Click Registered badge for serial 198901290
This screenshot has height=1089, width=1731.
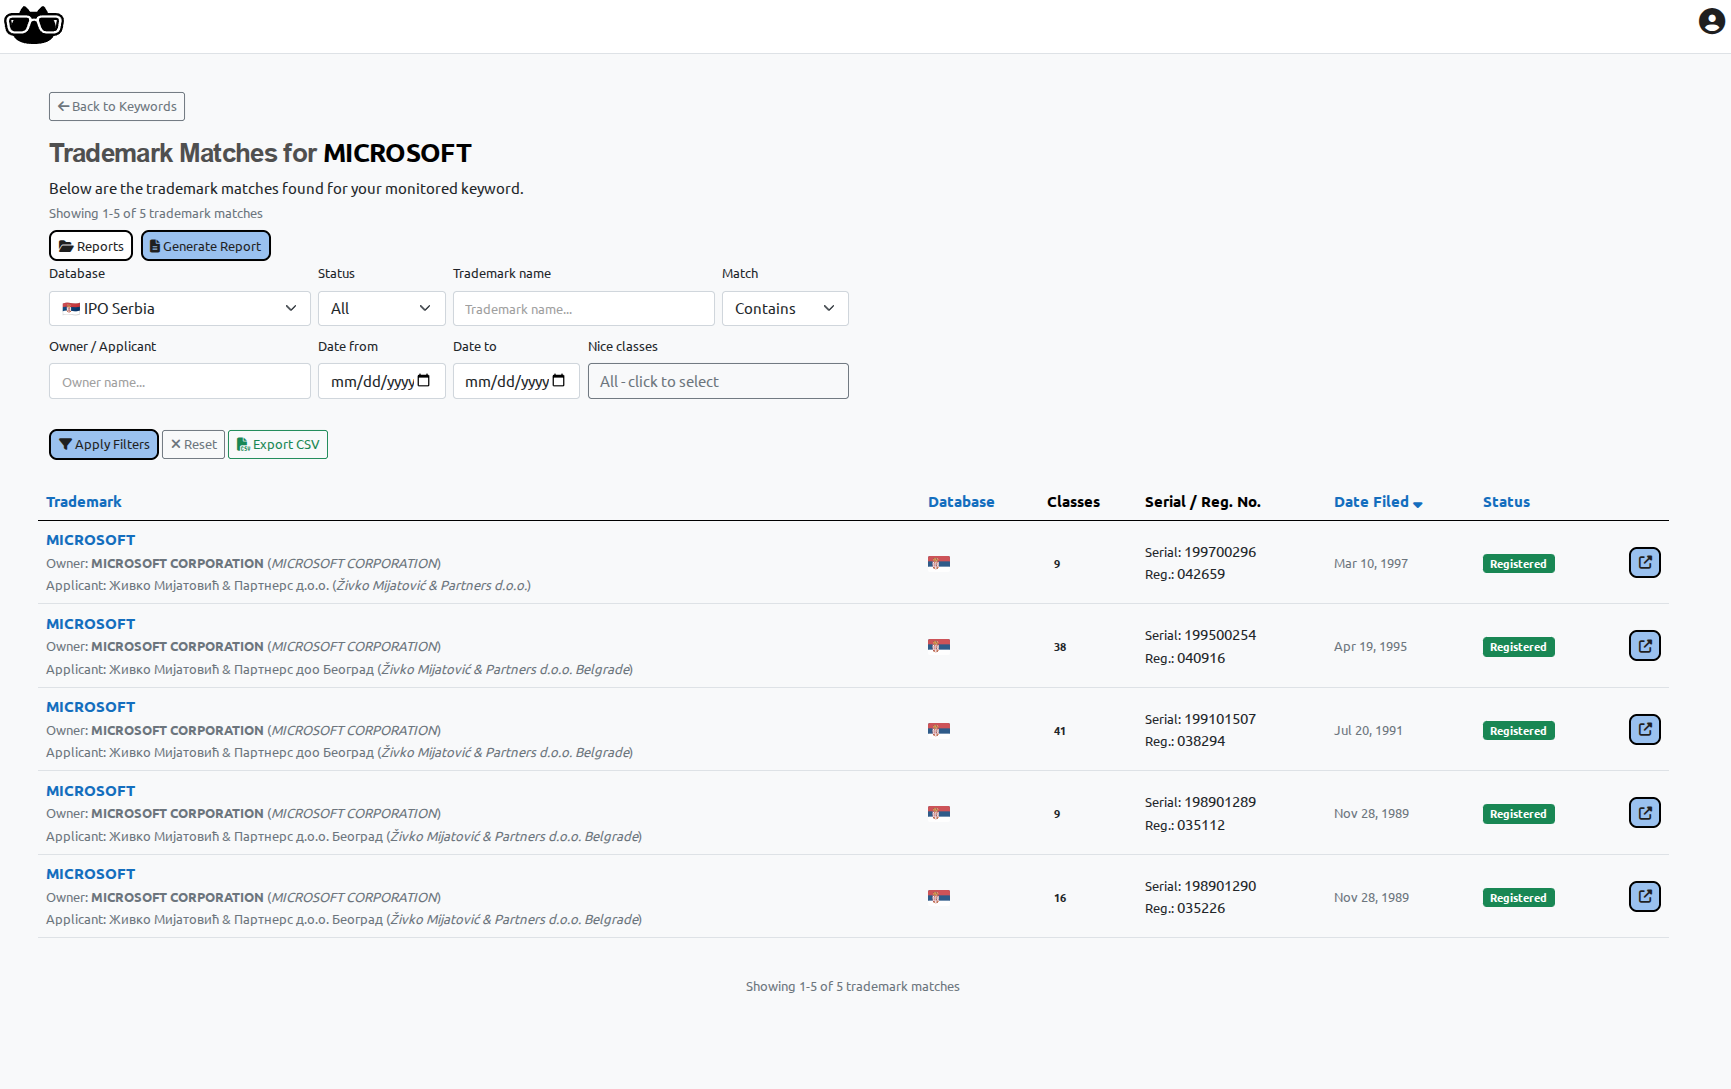tap(1518, 898)
